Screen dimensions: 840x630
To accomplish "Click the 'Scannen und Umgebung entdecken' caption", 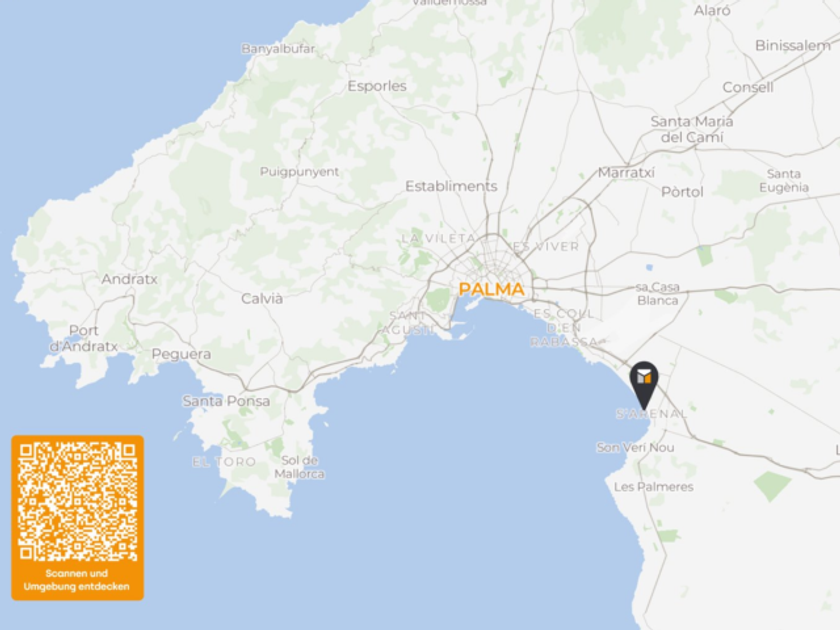I will (x=77, y=580).
